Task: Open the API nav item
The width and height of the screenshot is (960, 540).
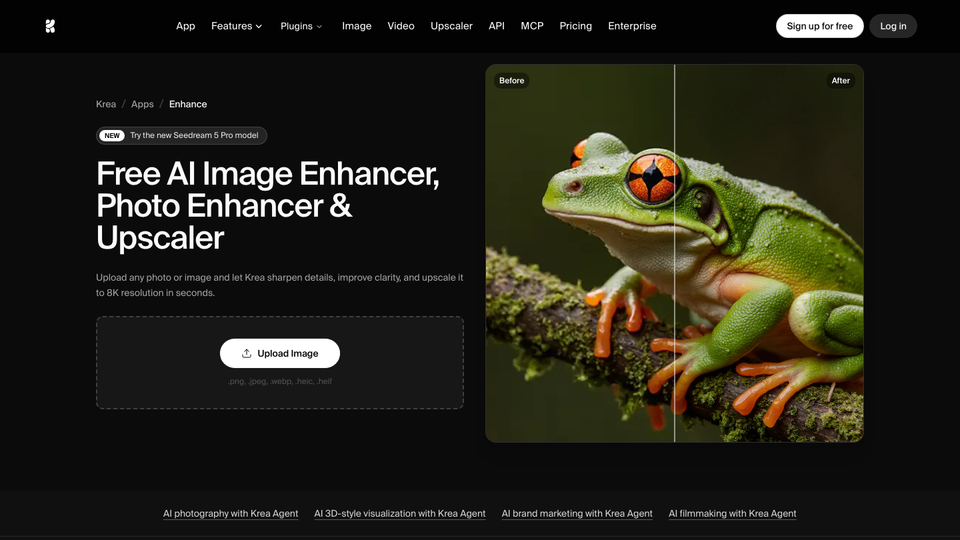Action: click(x=497, y=26)
